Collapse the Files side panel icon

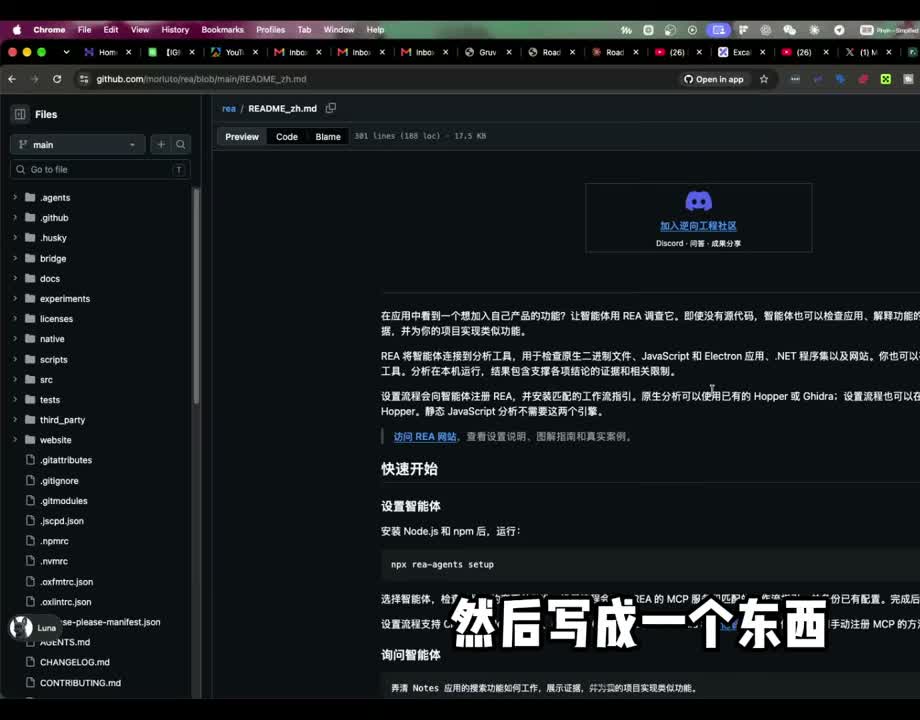pos(19,114)
